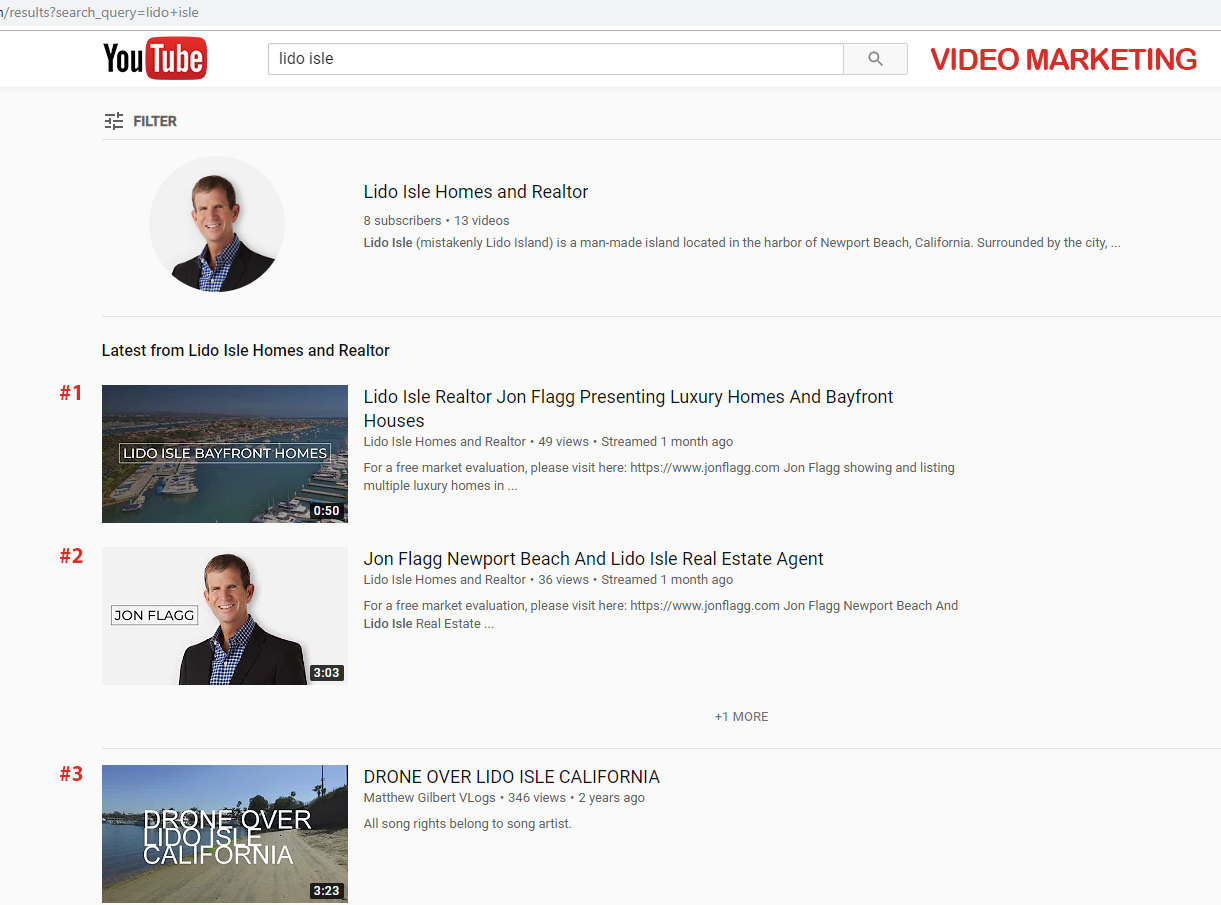Click the browser address bar URL
The image size is (1221, 905).
(100, 13)
